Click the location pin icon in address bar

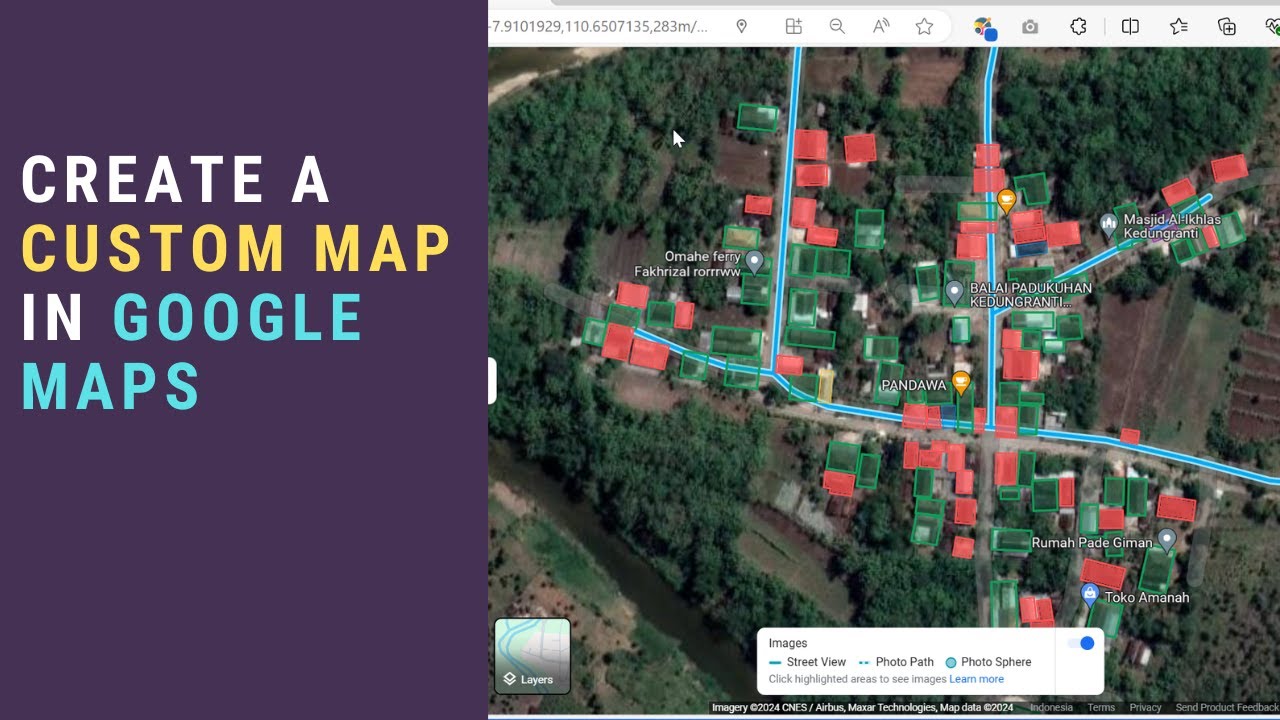741,26
